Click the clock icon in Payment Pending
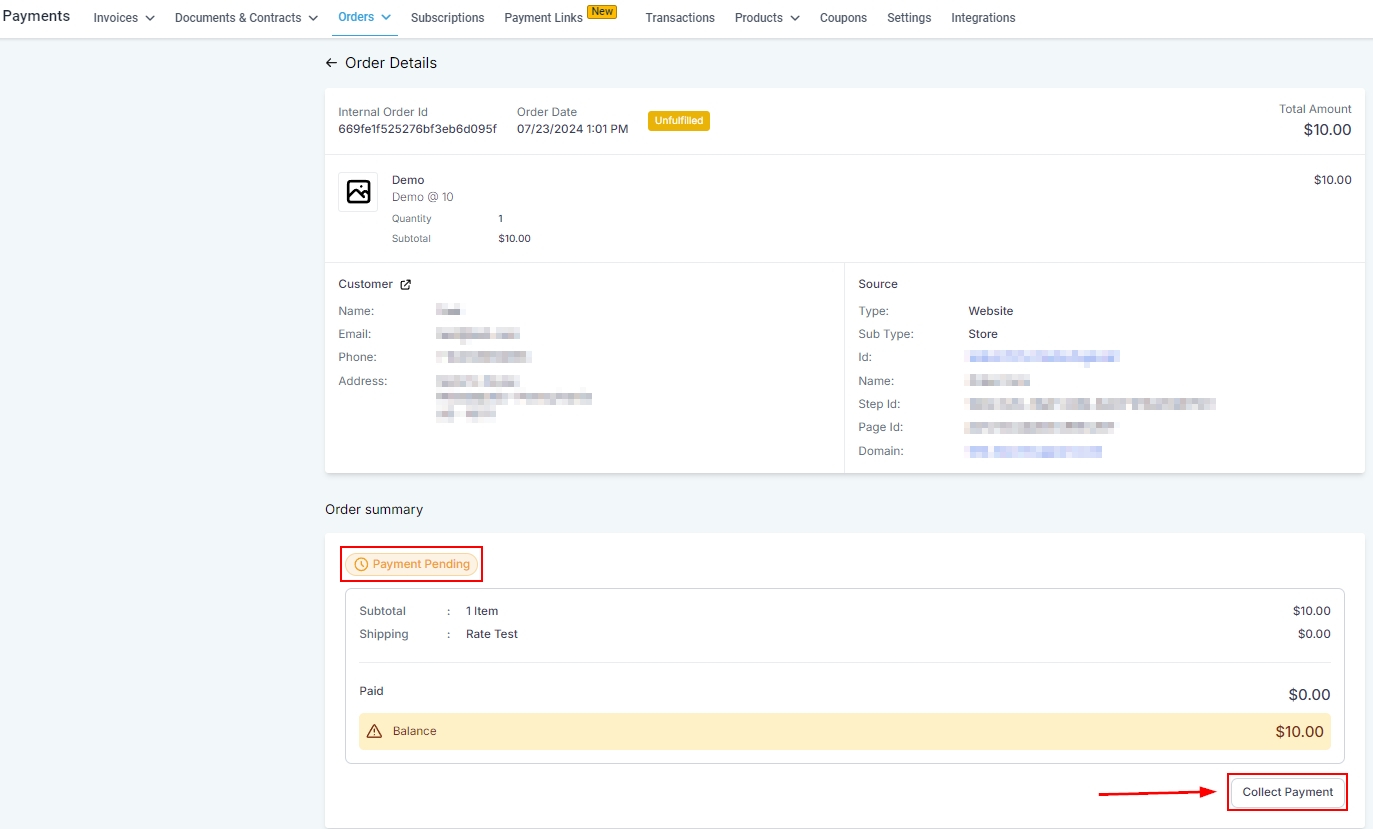The image size is (1373, 829). (x=361, y=565)
